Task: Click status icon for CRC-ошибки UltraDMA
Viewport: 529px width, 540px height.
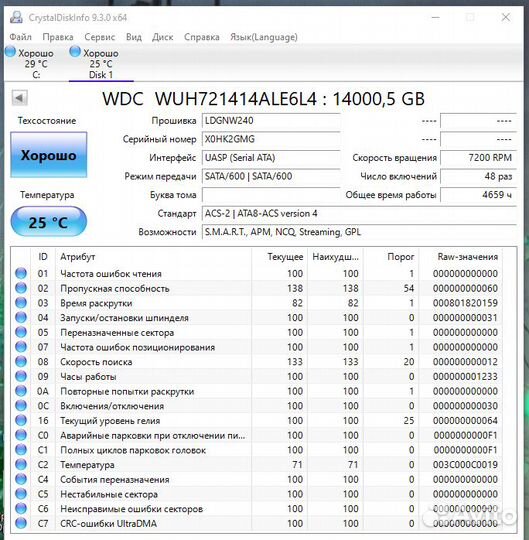Action: pyautogui.click(x=21, y=523)
